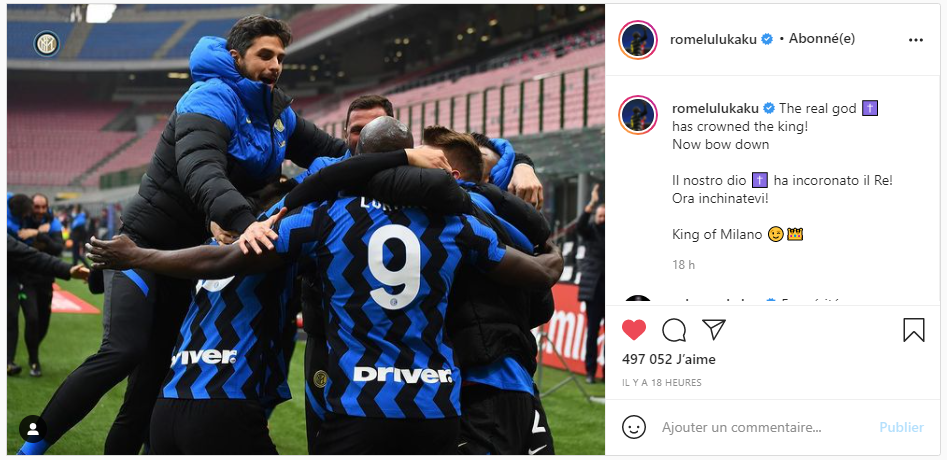View the 497 052 J'aime likes list
Image resolution: width=947 pixels, height=460 pixels.
(x=669, y=359)
